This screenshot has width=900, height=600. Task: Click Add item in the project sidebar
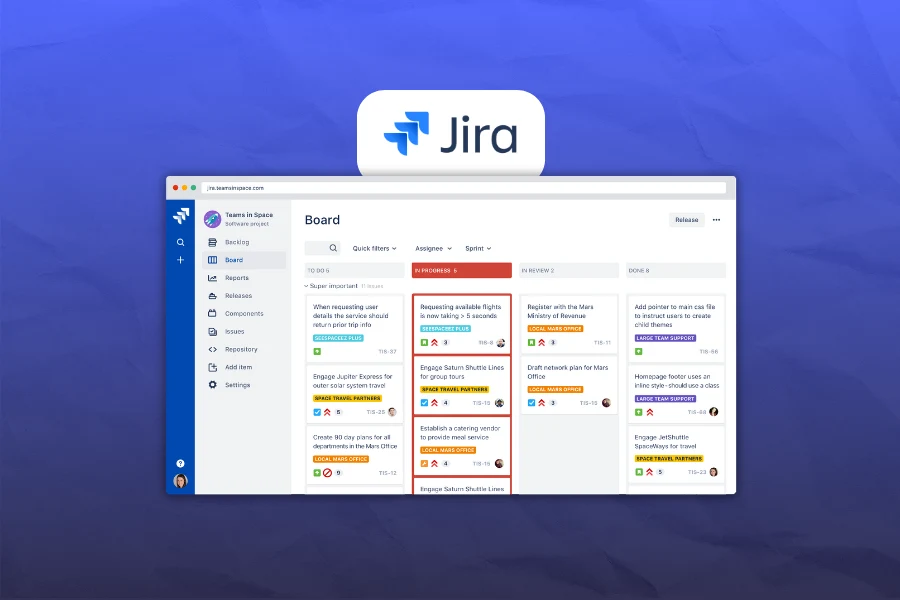[x=244, y=367]
